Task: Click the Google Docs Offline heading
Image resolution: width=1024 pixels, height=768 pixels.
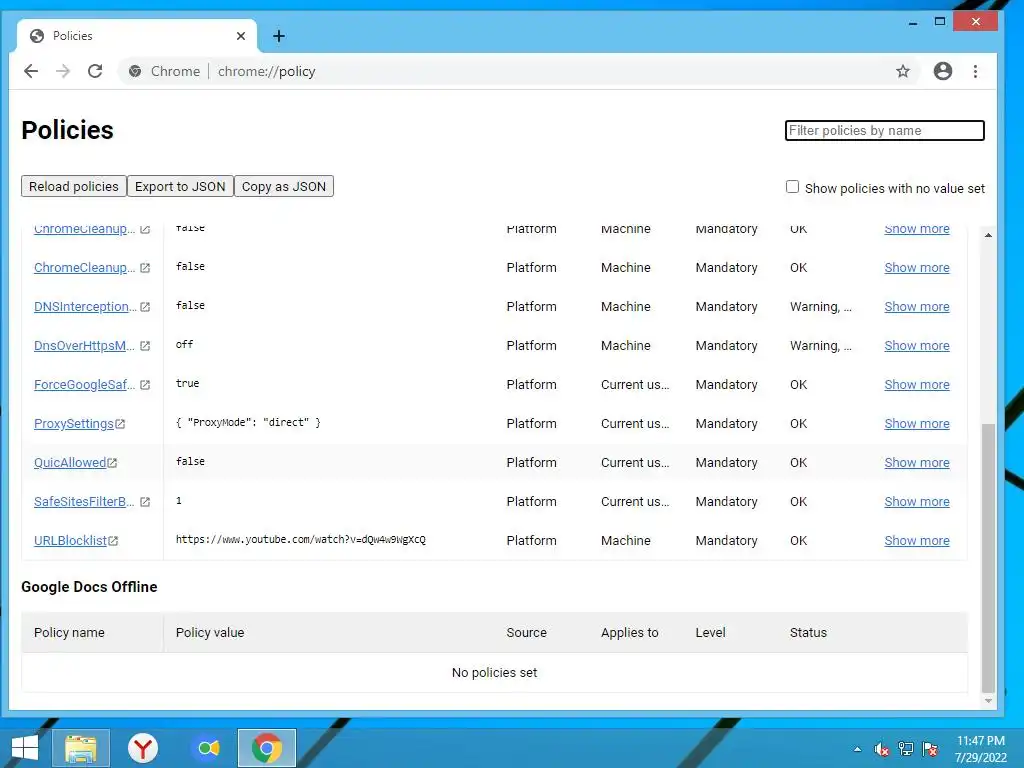Action: (x=89, y=587)
